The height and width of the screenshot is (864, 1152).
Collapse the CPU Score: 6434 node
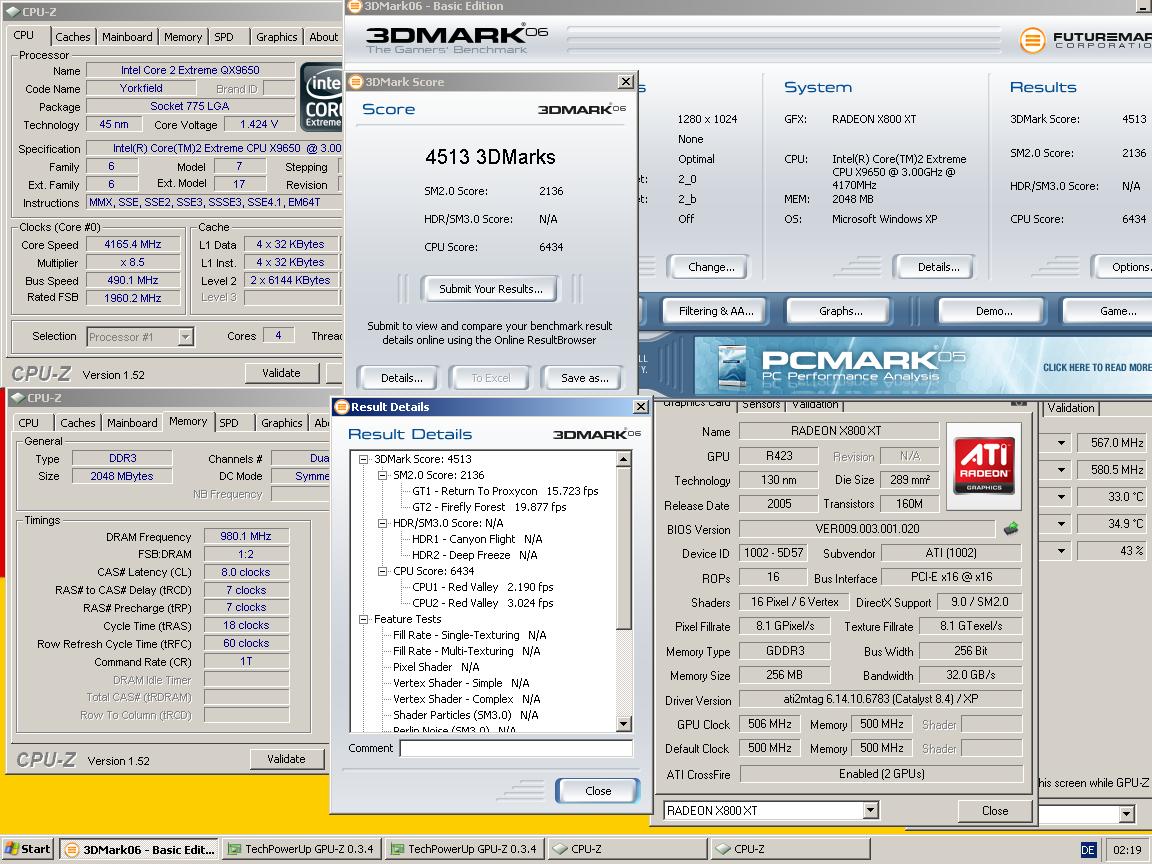(382, 572)
